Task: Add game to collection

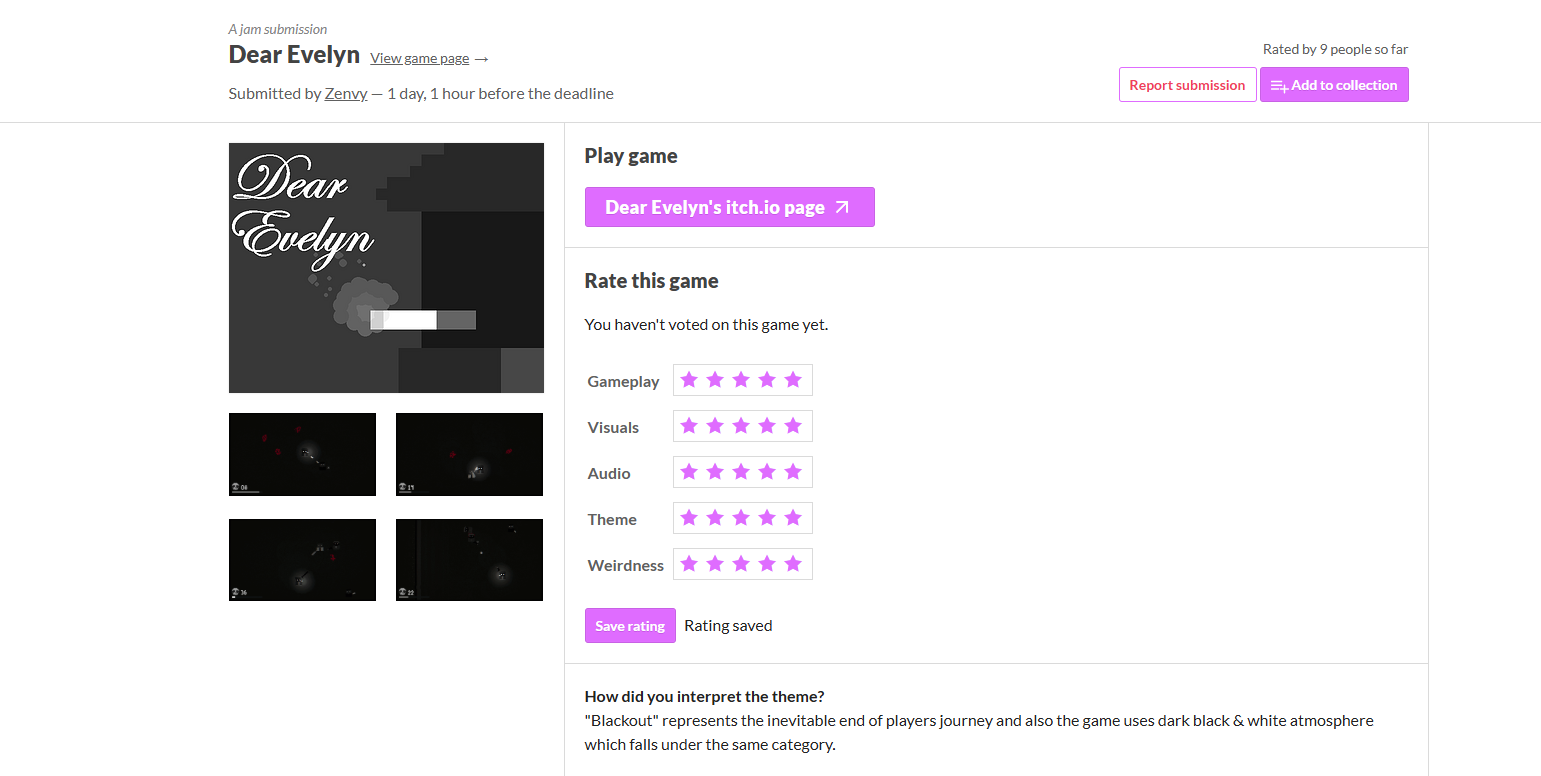Action: point(1334,85)
